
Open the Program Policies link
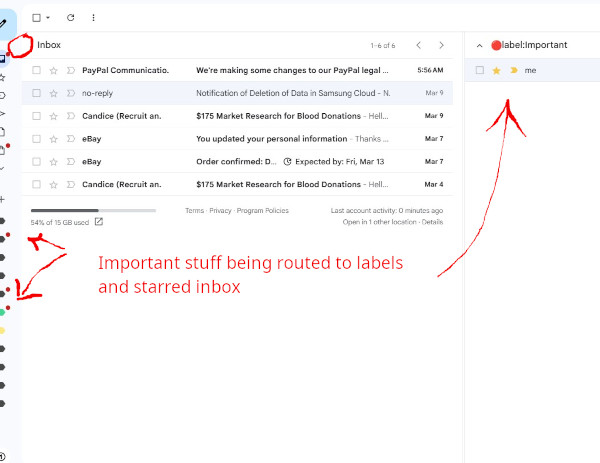click(263, 211)
